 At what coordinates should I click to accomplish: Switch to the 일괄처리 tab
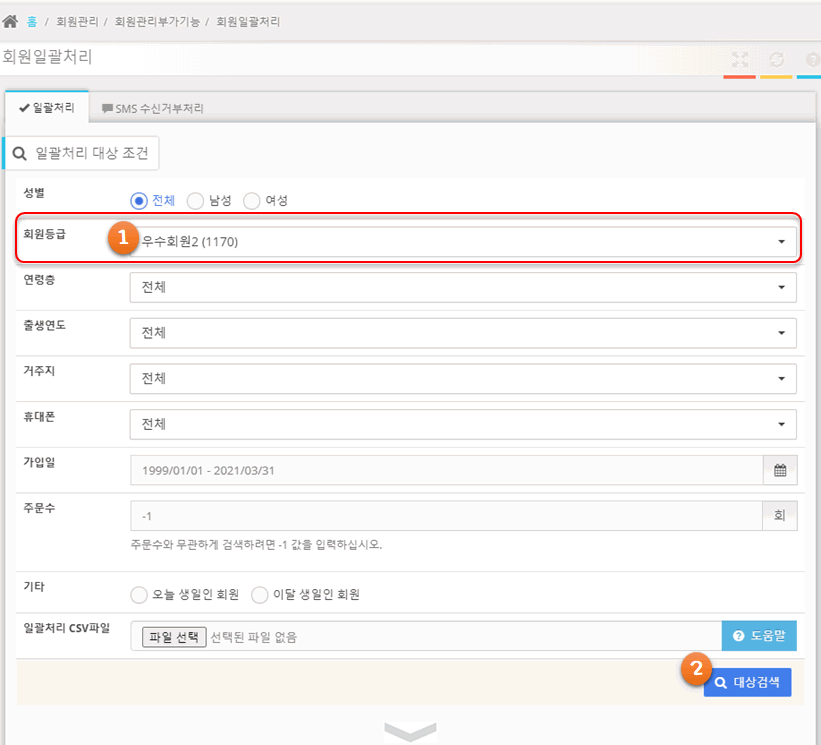(x=47, y=107)
